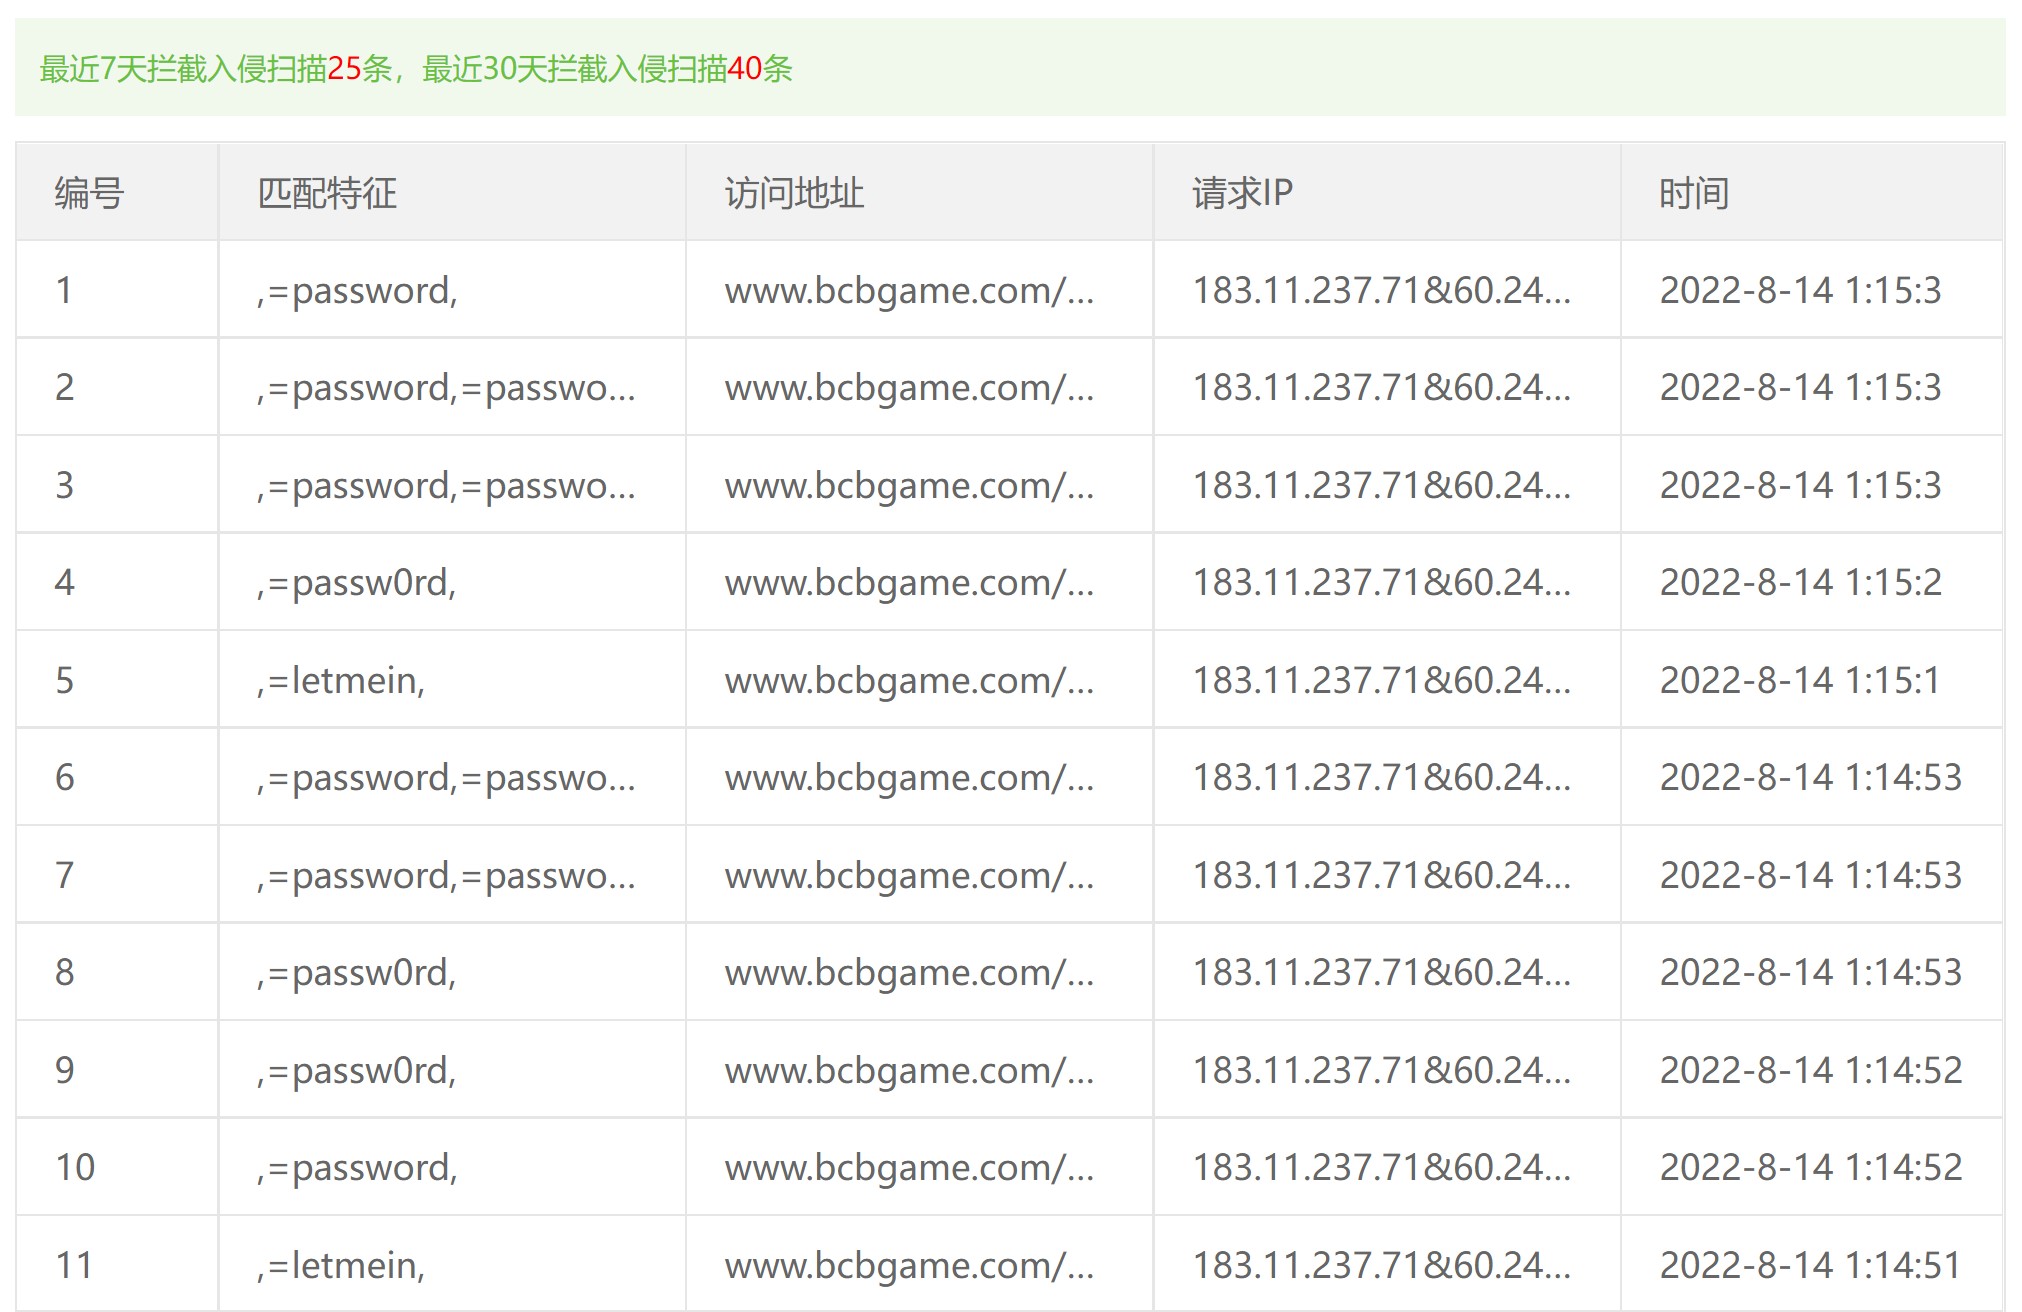The width and height of the screenshot is (2022, 1312).
Task: Click the ,=passw0rd, feature in row 9
Action: click(x=357, y=1071)
